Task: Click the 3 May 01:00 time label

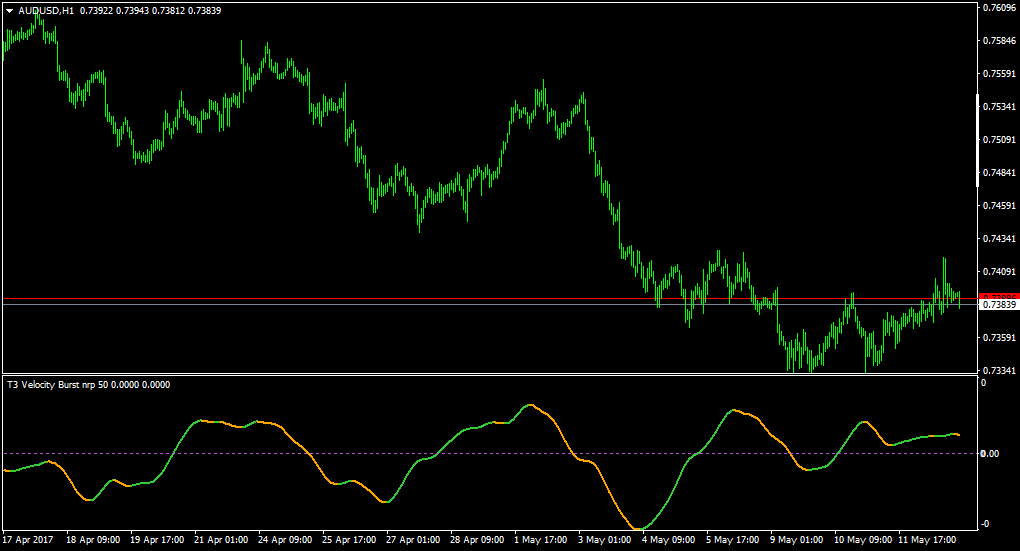Action: 605,539
